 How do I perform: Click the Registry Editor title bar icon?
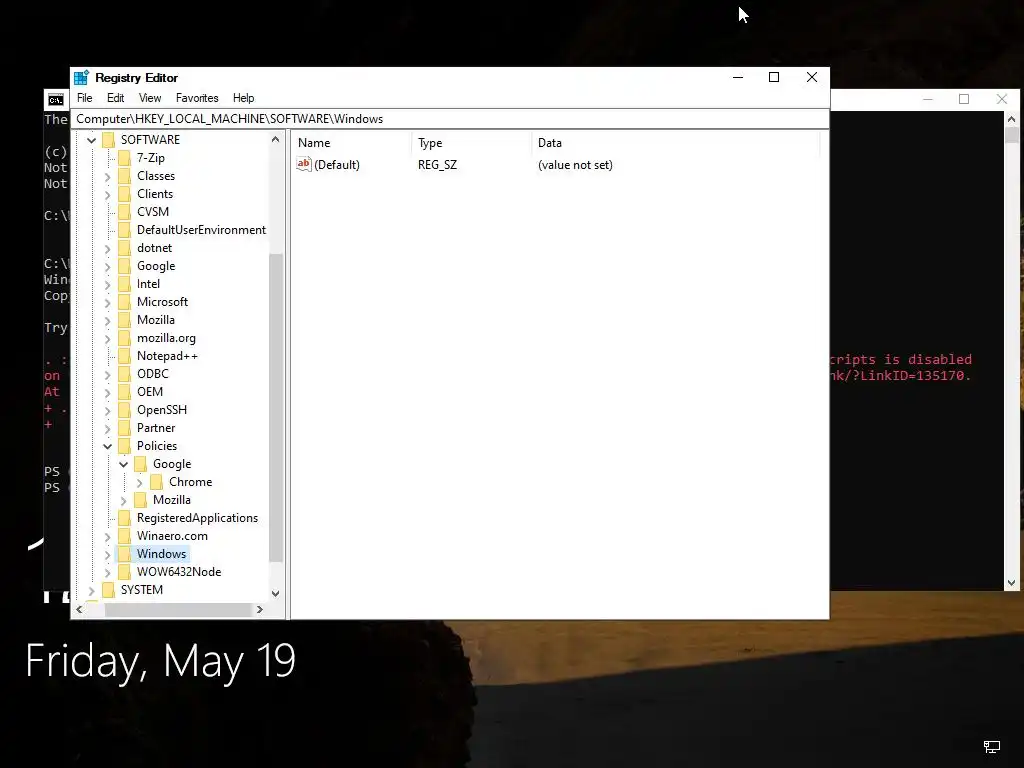tap(82, 78)
